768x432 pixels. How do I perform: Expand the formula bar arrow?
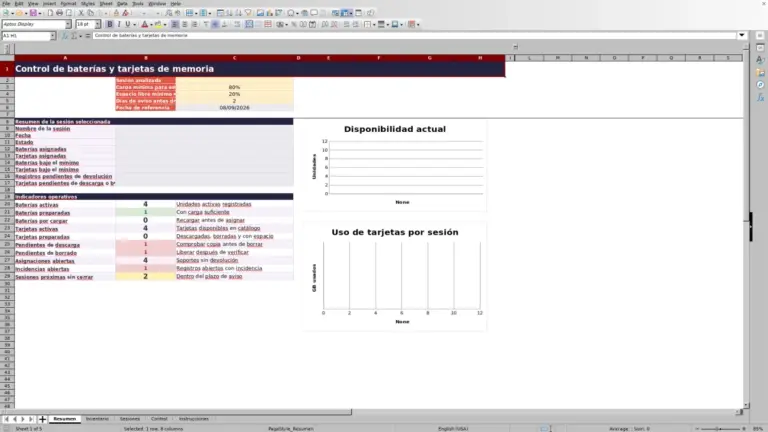pyautogui.click(x=742, y=35)
